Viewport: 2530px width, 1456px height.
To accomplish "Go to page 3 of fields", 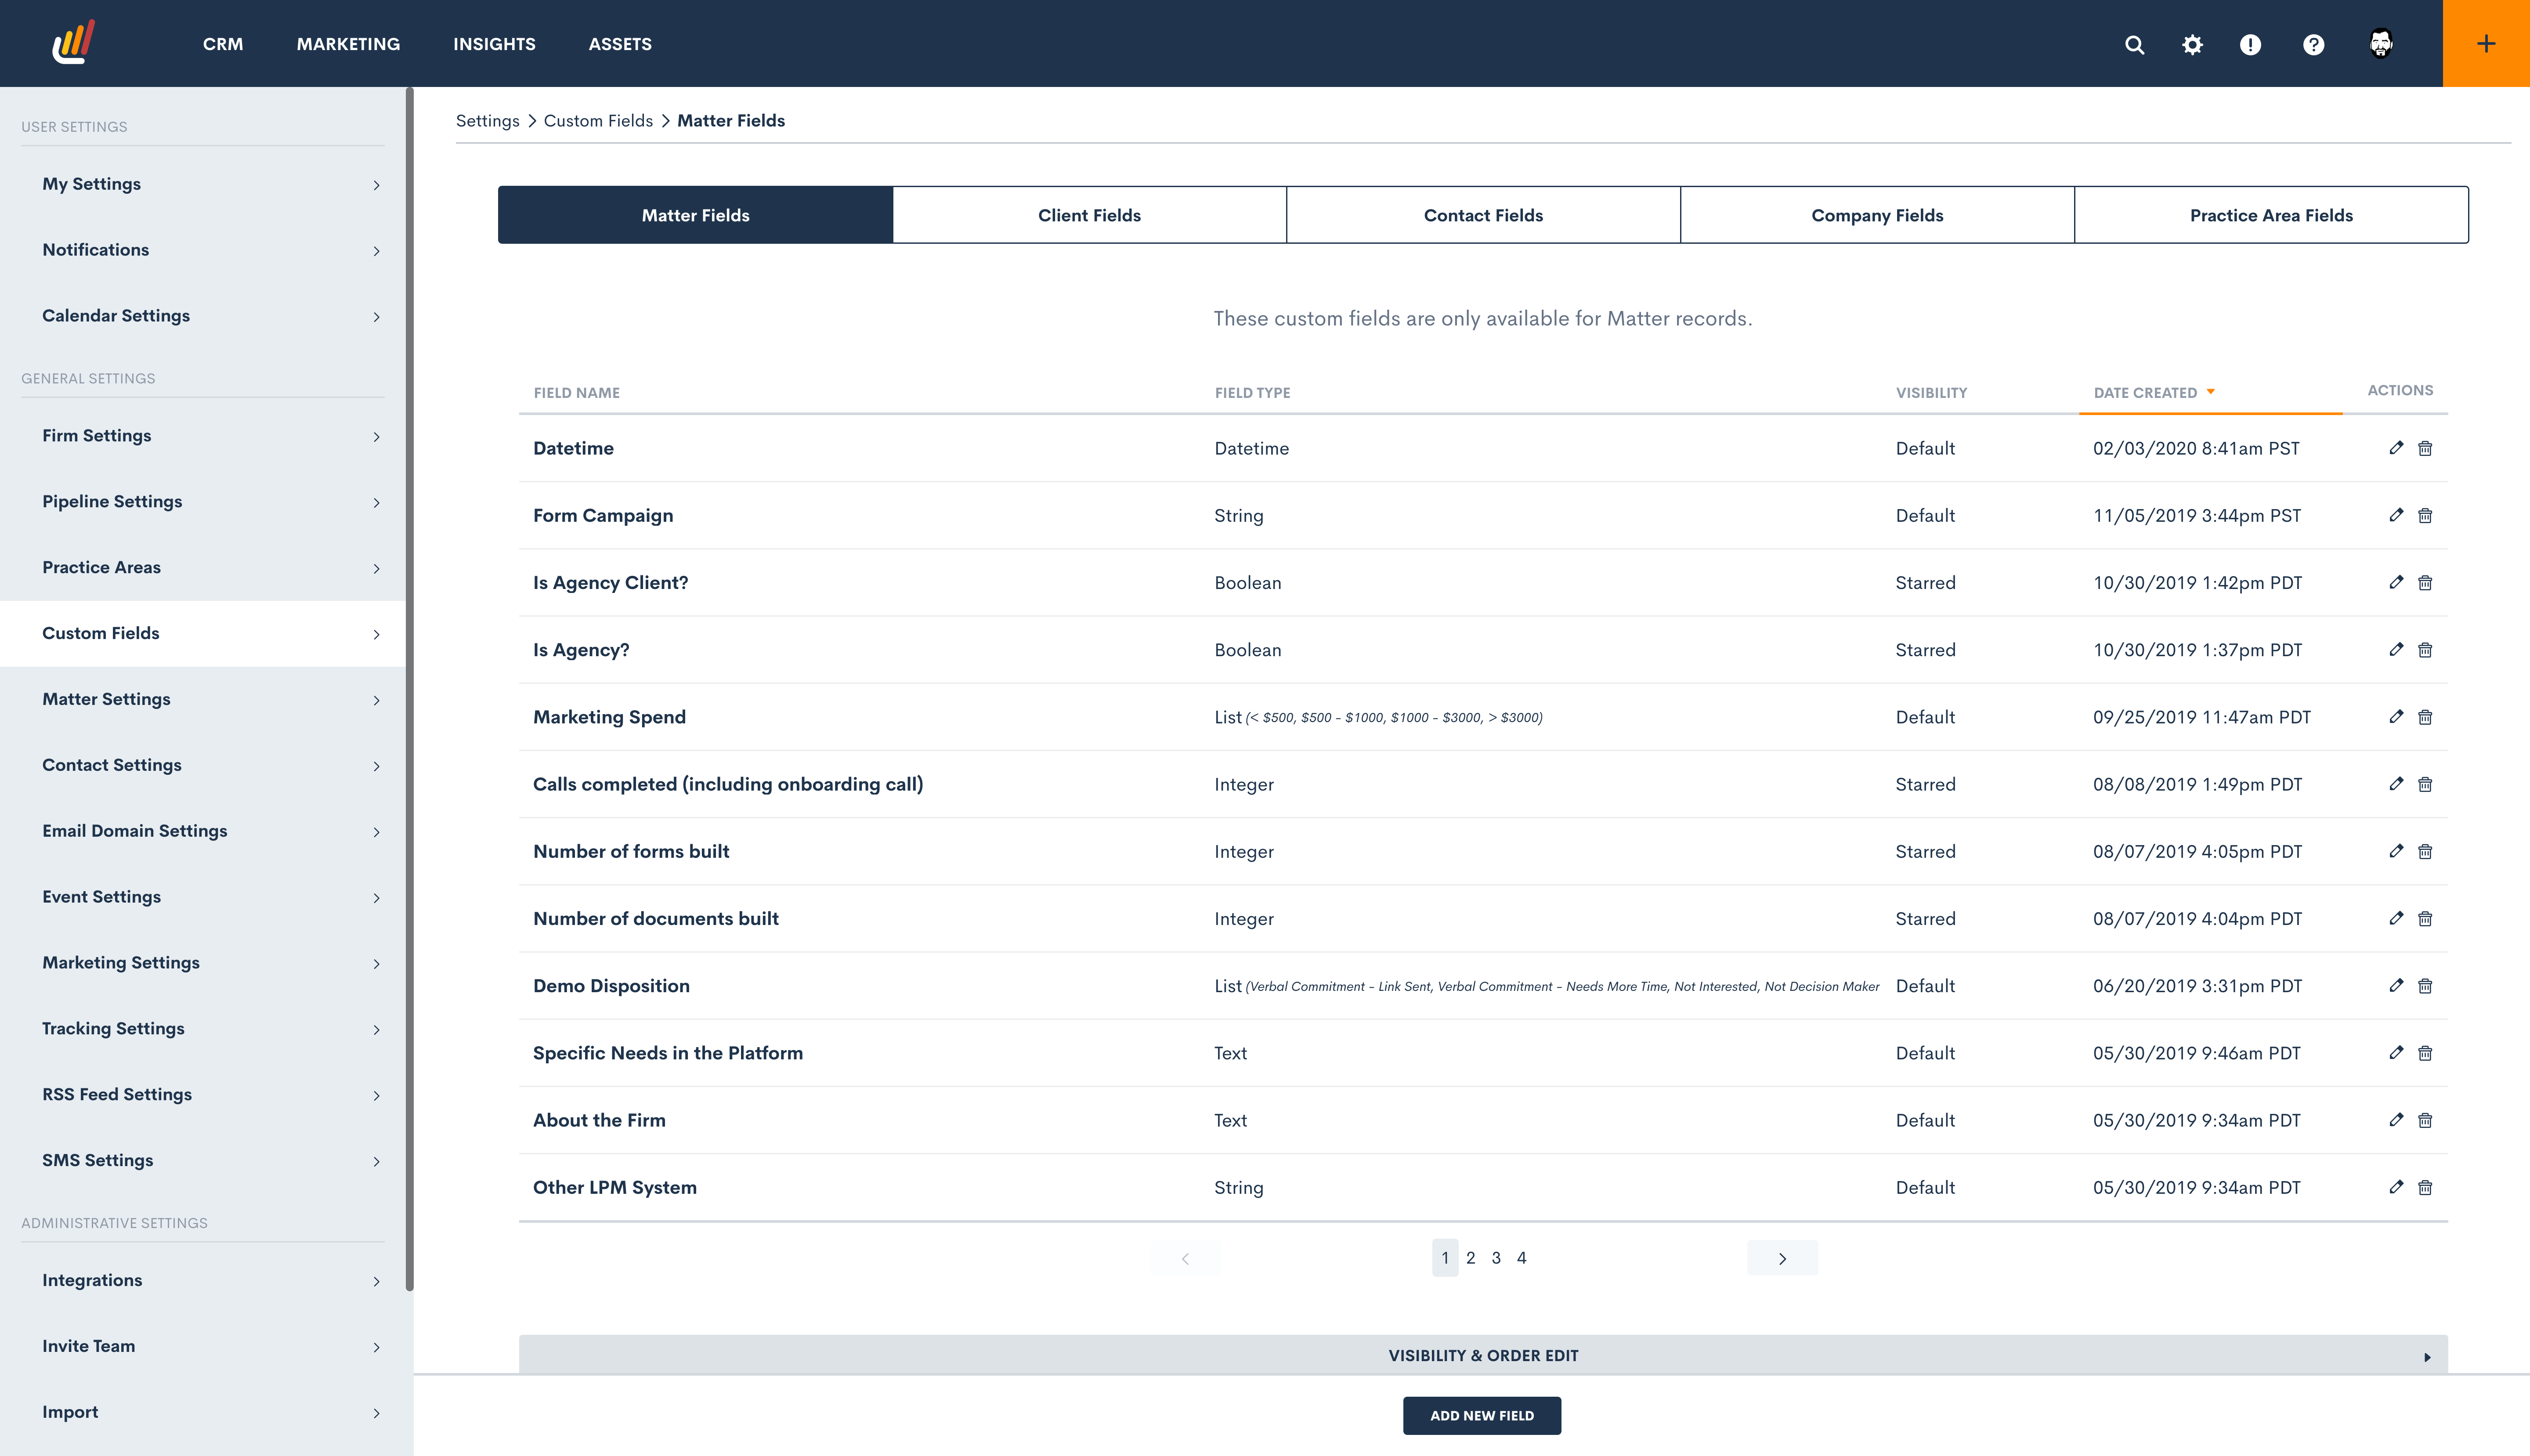I will point(1496,1258).
